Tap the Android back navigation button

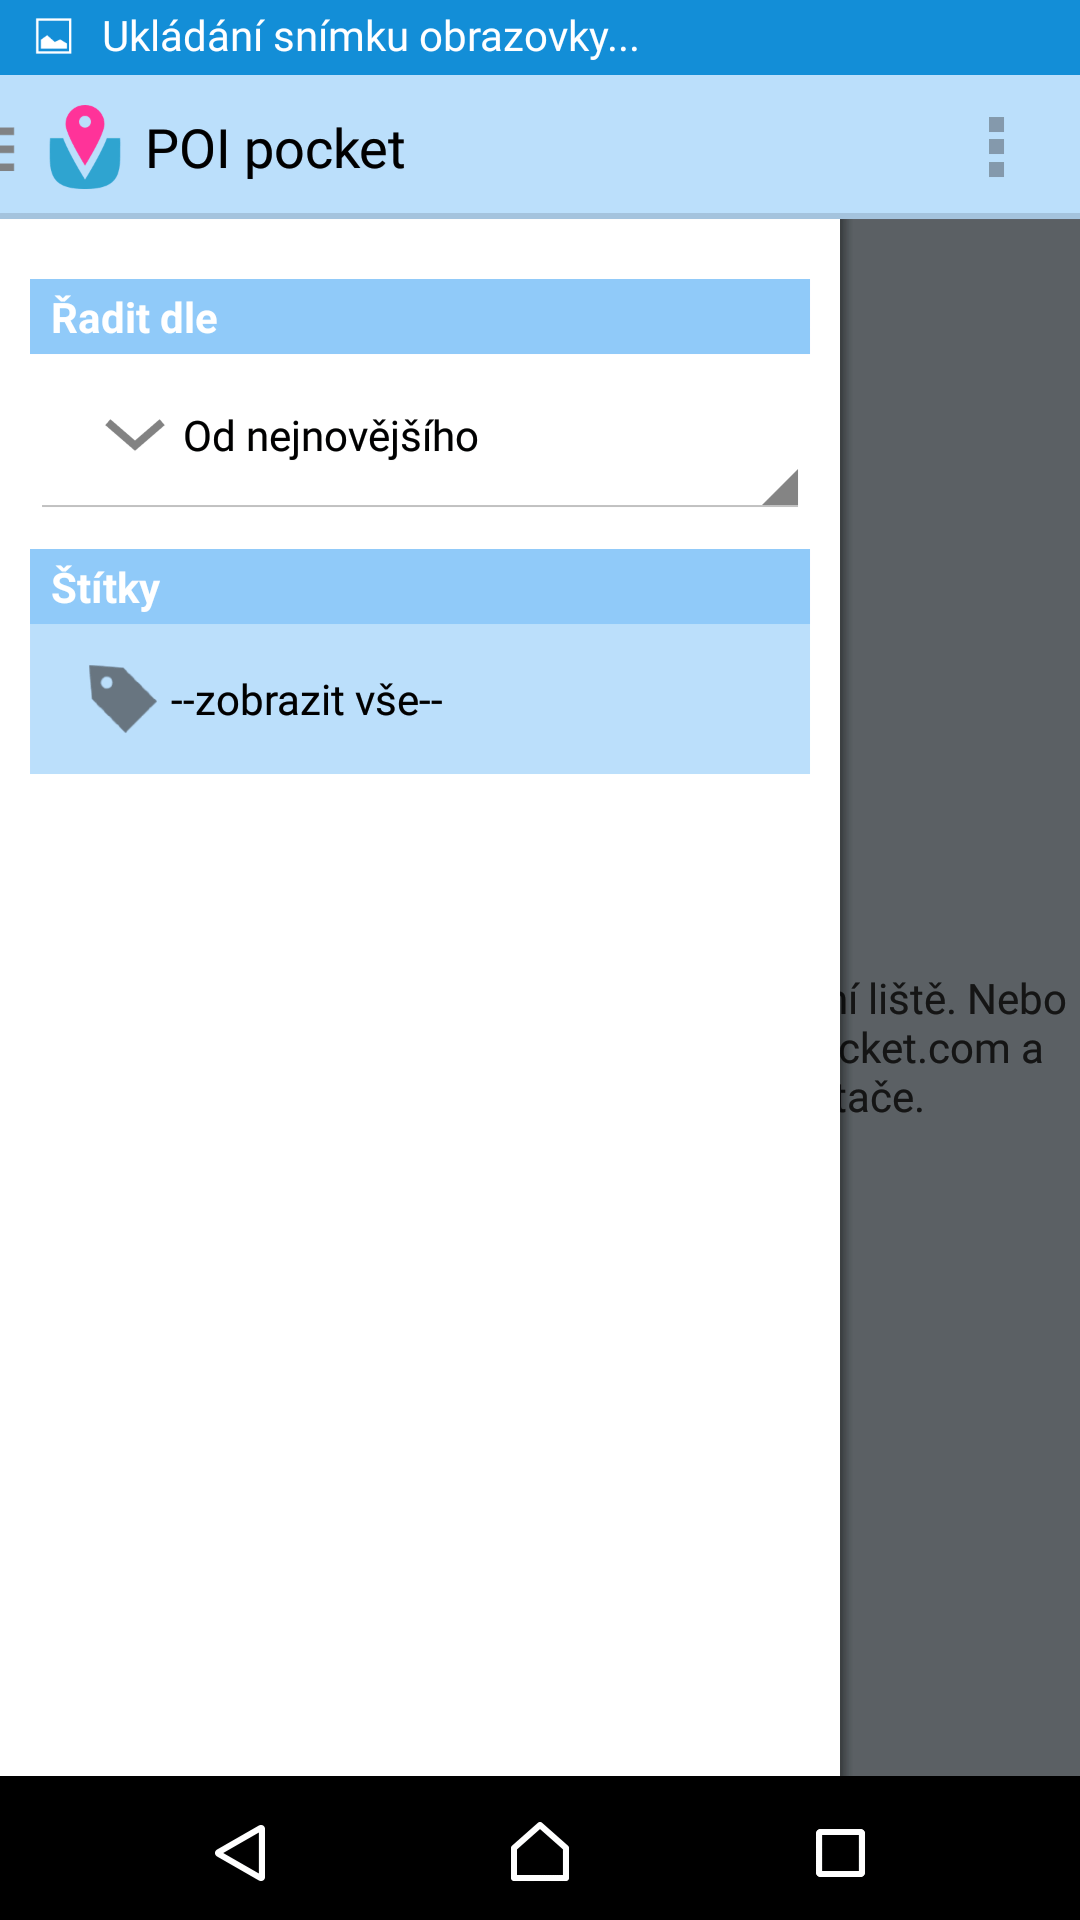click(240, 1852)
